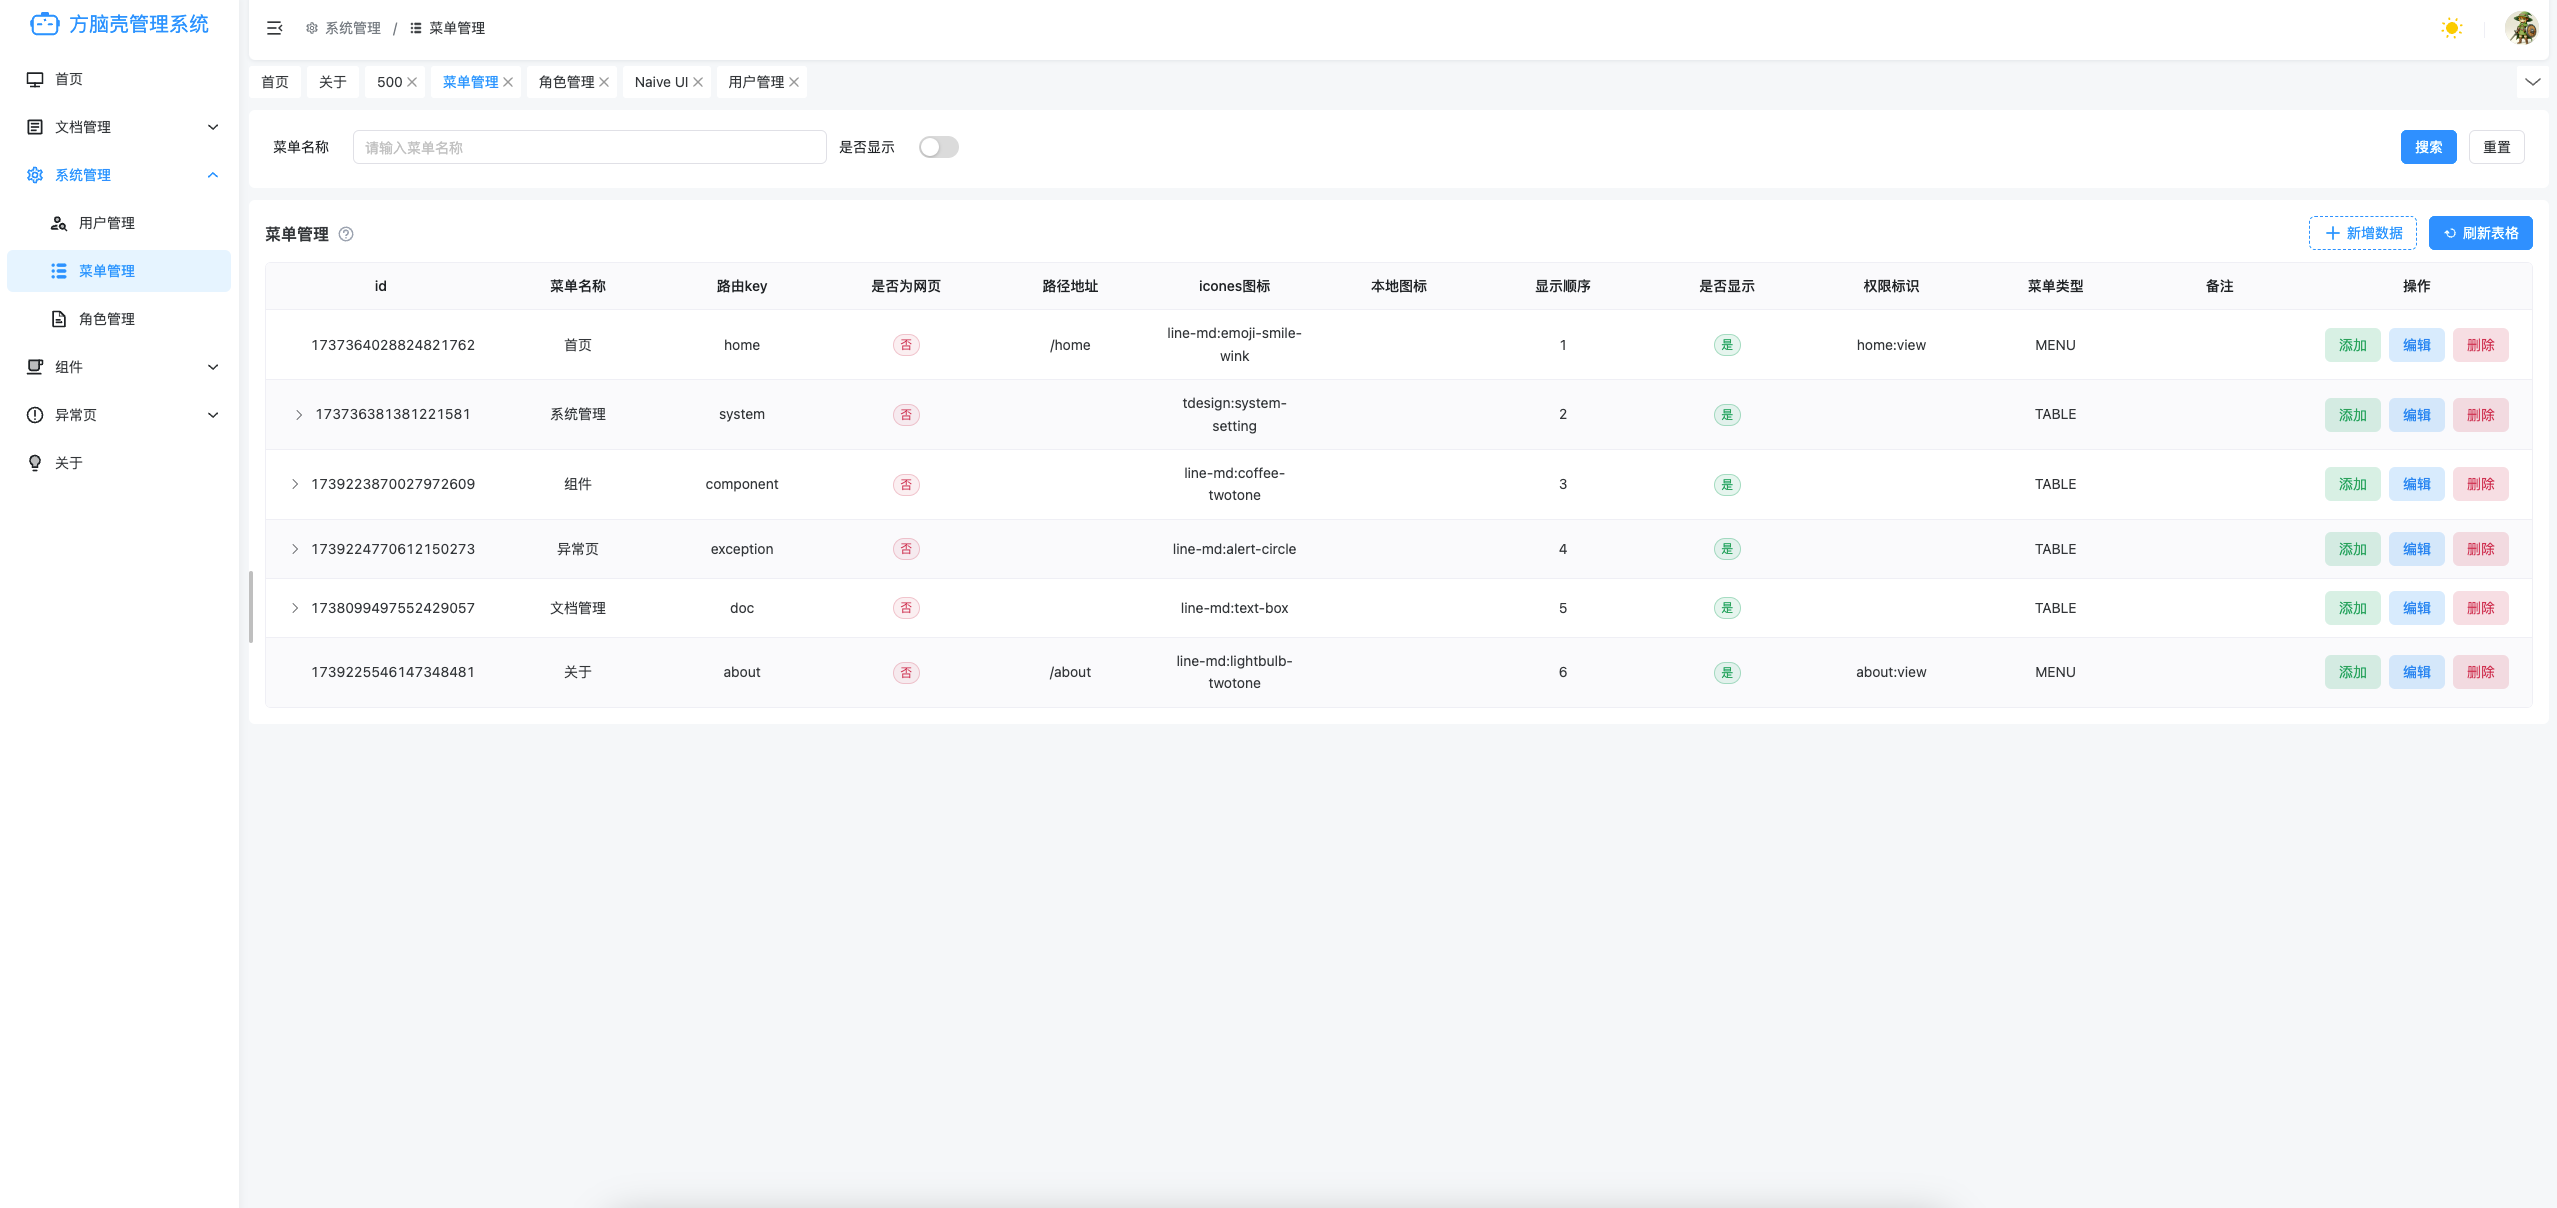Expand the 文档管理 table row
Viewport: 2557px width, 1208px height.
[295, 608]
